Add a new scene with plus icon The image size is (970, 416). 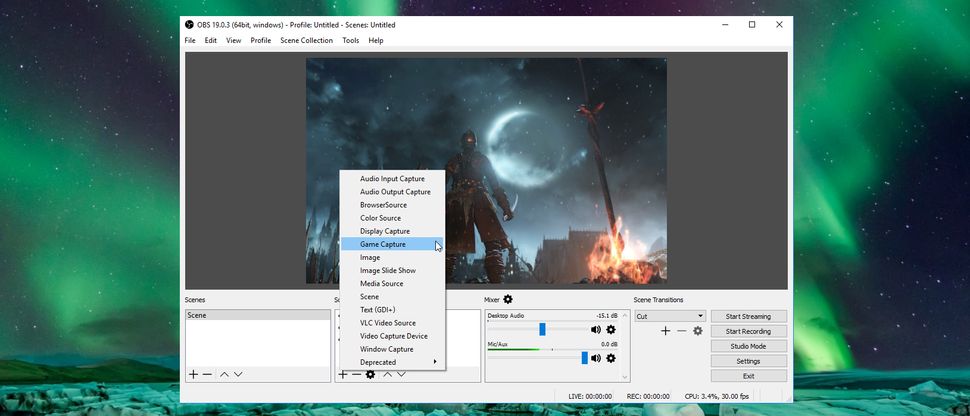pyautogui.click(x=193, y=375)
